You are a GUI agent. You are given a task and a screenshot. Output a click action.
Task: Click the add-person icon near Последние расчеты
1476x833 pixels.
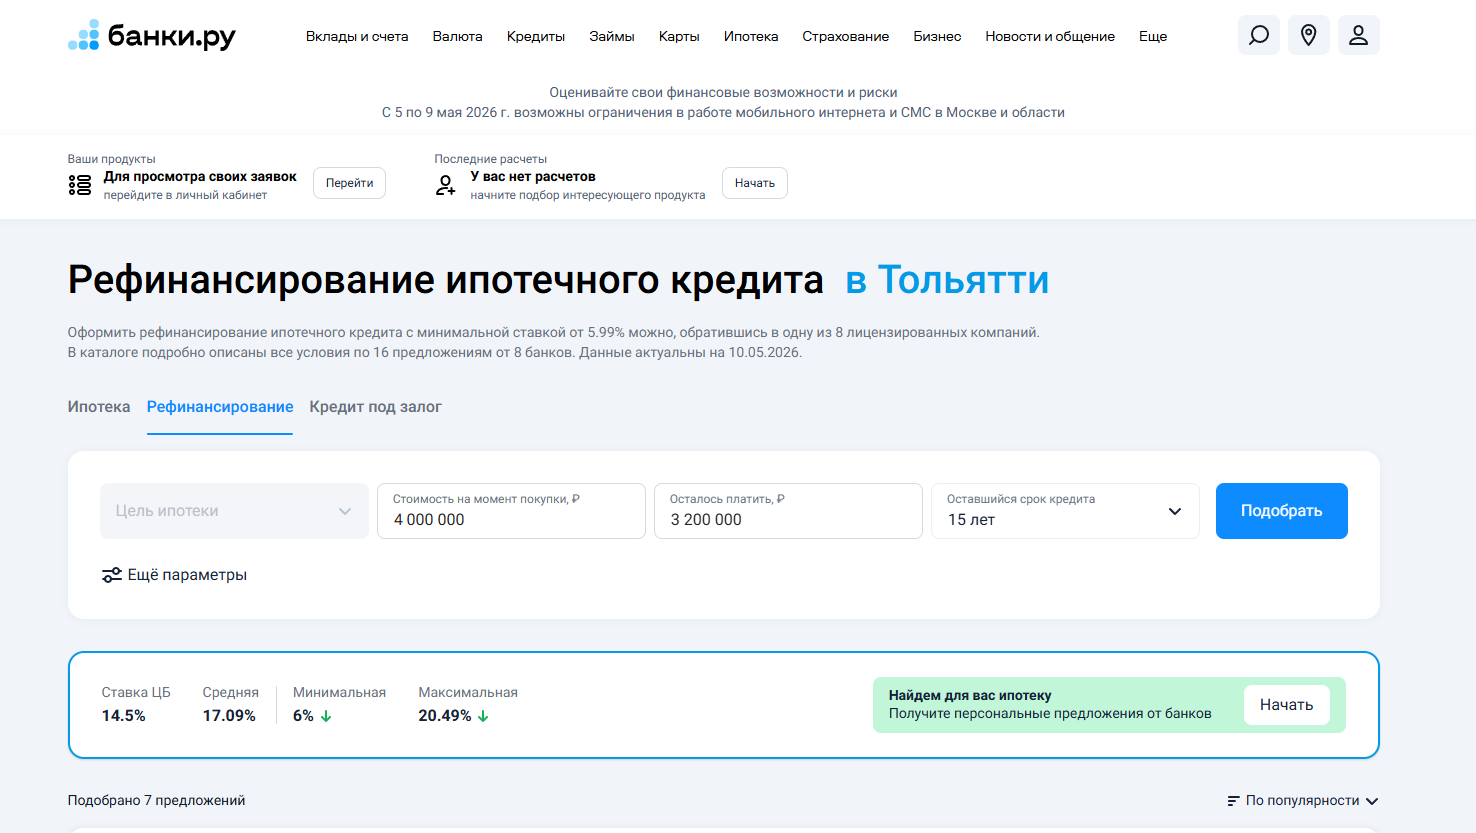pos(446,185)
